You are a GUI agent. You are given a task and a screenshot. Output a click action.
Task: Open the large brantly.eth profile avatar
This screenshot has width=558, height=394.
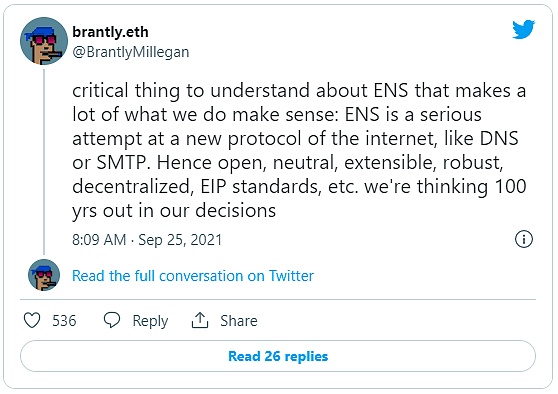click(44, 41)
